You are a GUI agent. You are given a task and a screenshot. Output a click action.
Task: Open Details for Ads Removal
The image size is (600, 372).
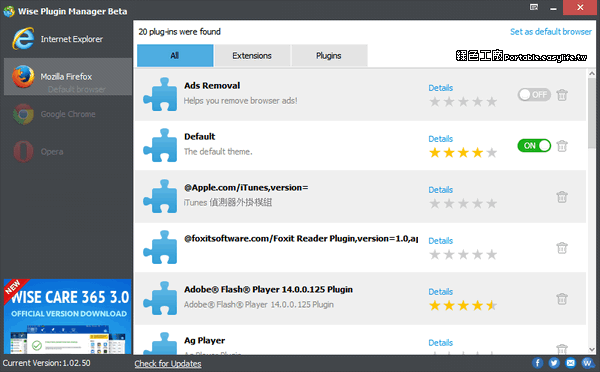(440, 88)
